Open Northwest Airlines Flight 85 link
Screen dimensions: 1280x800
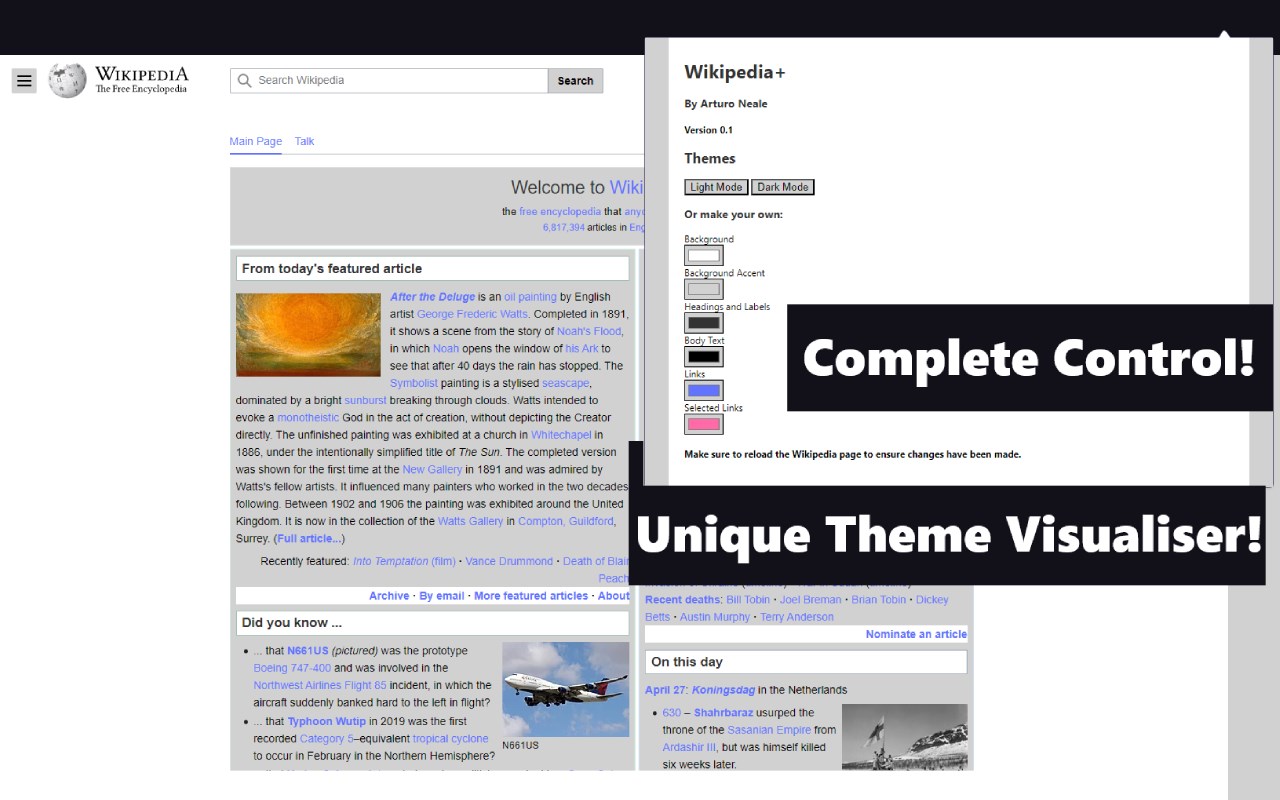point(320,686)
